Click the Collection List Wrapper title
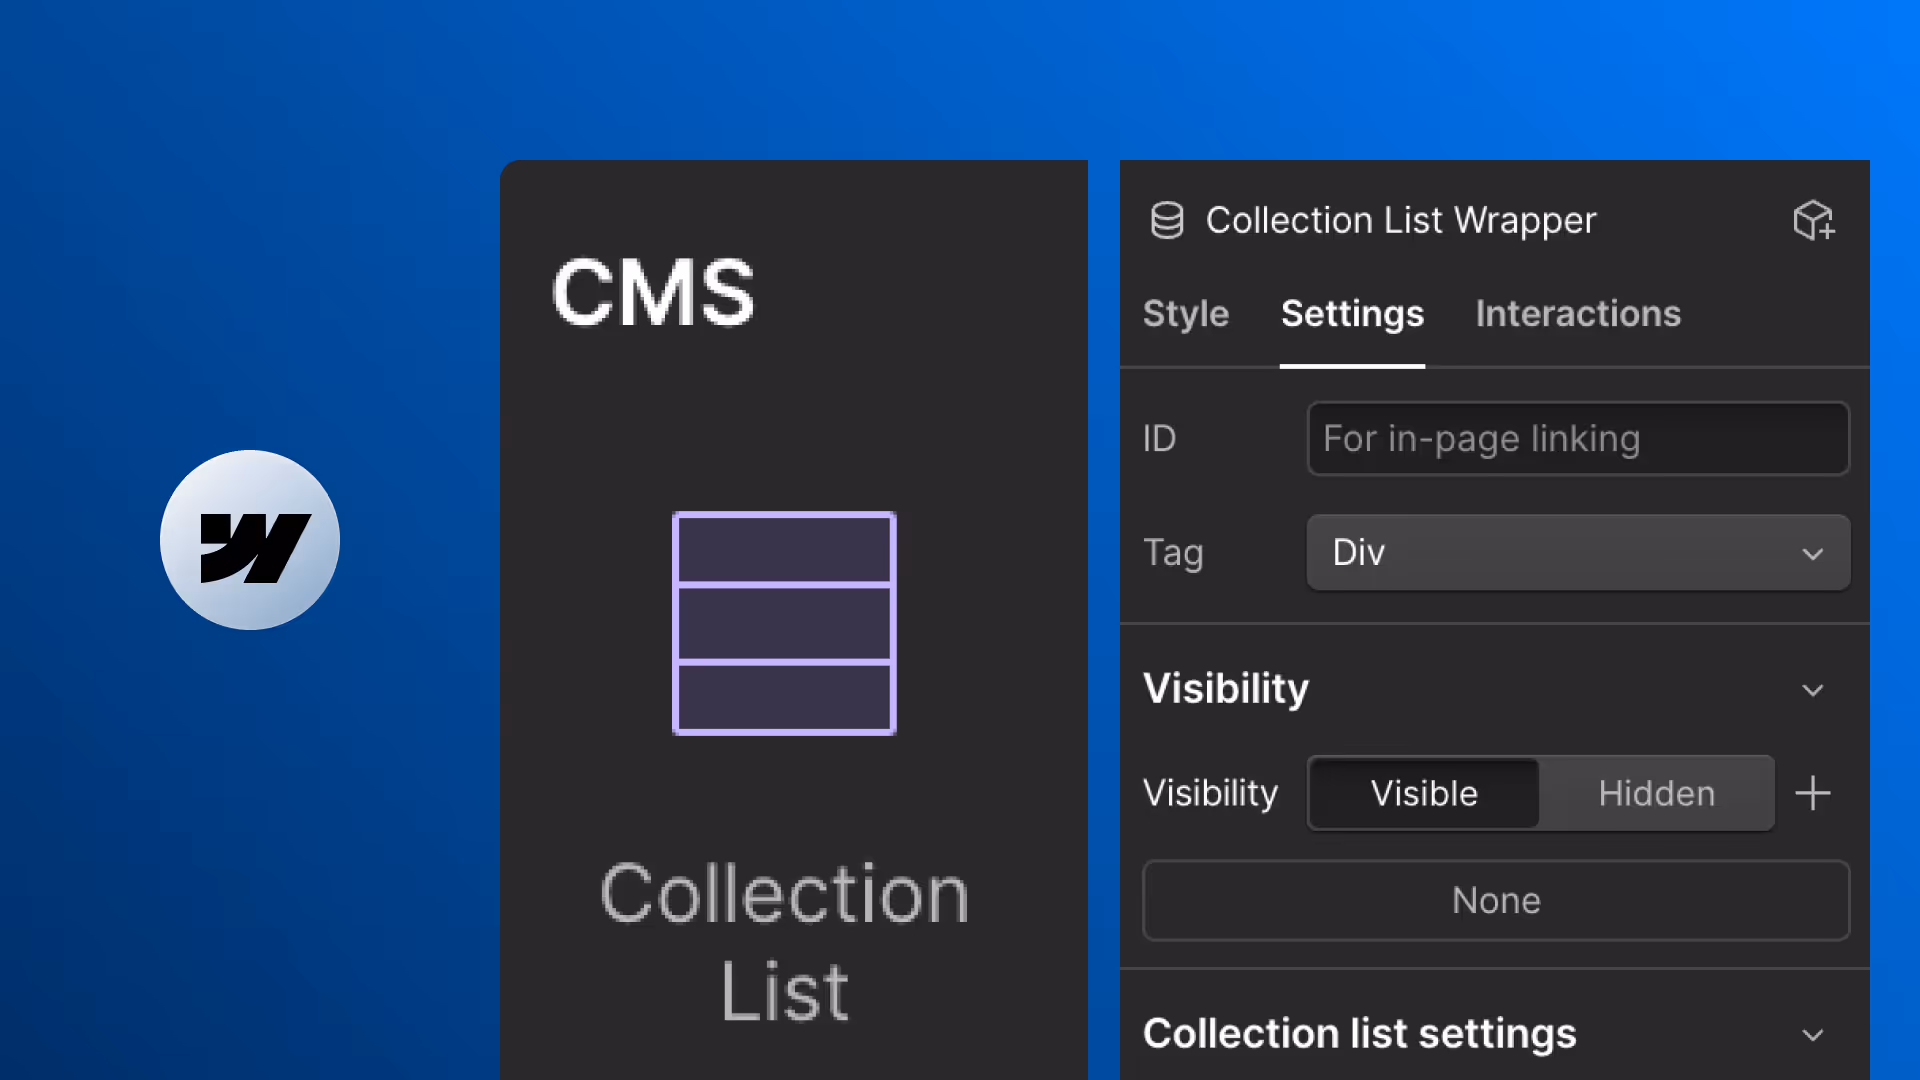The width and height of the screenshot is (1920, 1080). [1400, 220]
